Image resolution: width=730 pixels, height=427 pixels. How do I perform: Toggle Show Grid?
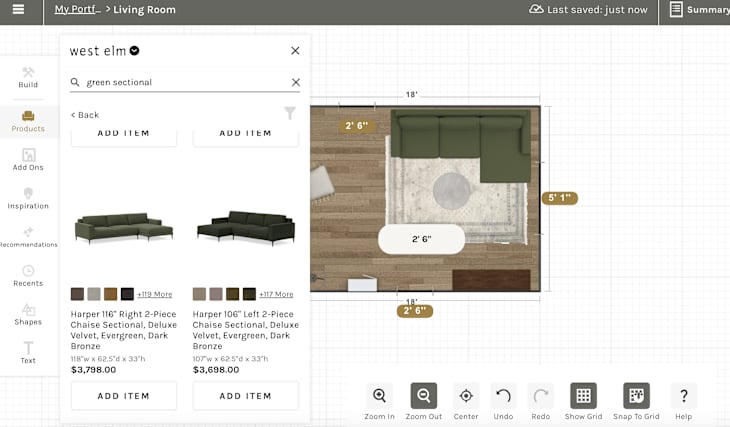coord(583,396)
